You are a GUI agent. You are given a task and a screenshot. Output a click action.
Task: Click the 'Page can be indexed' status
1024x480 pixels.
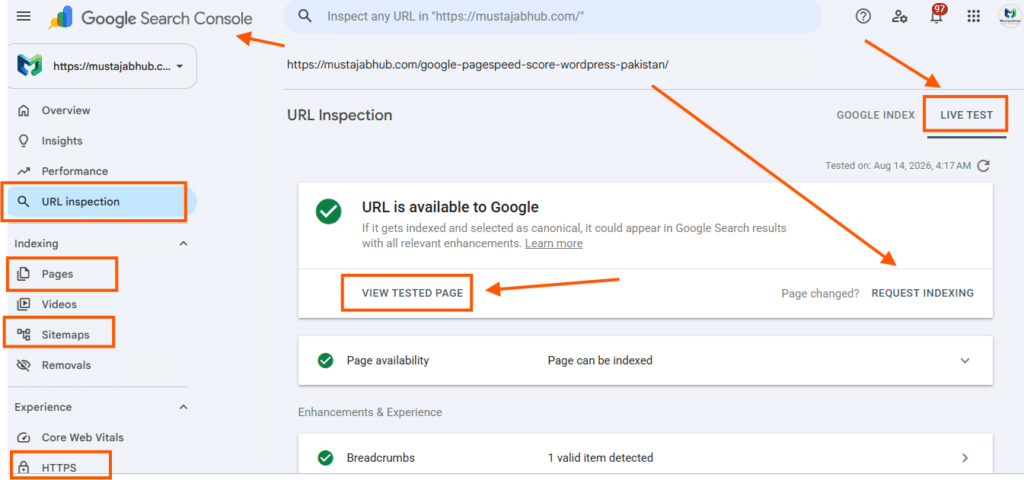(600, 360)
